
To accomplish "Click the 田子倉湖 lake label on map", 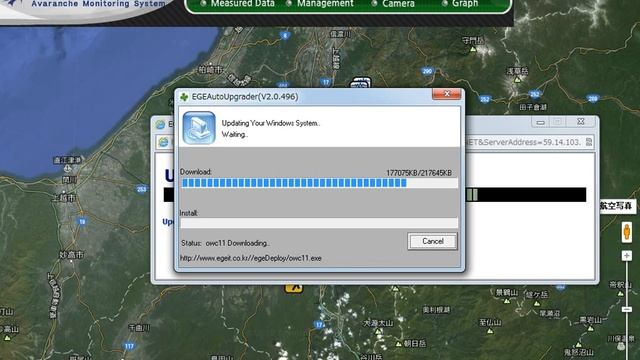I will (533, 107).
